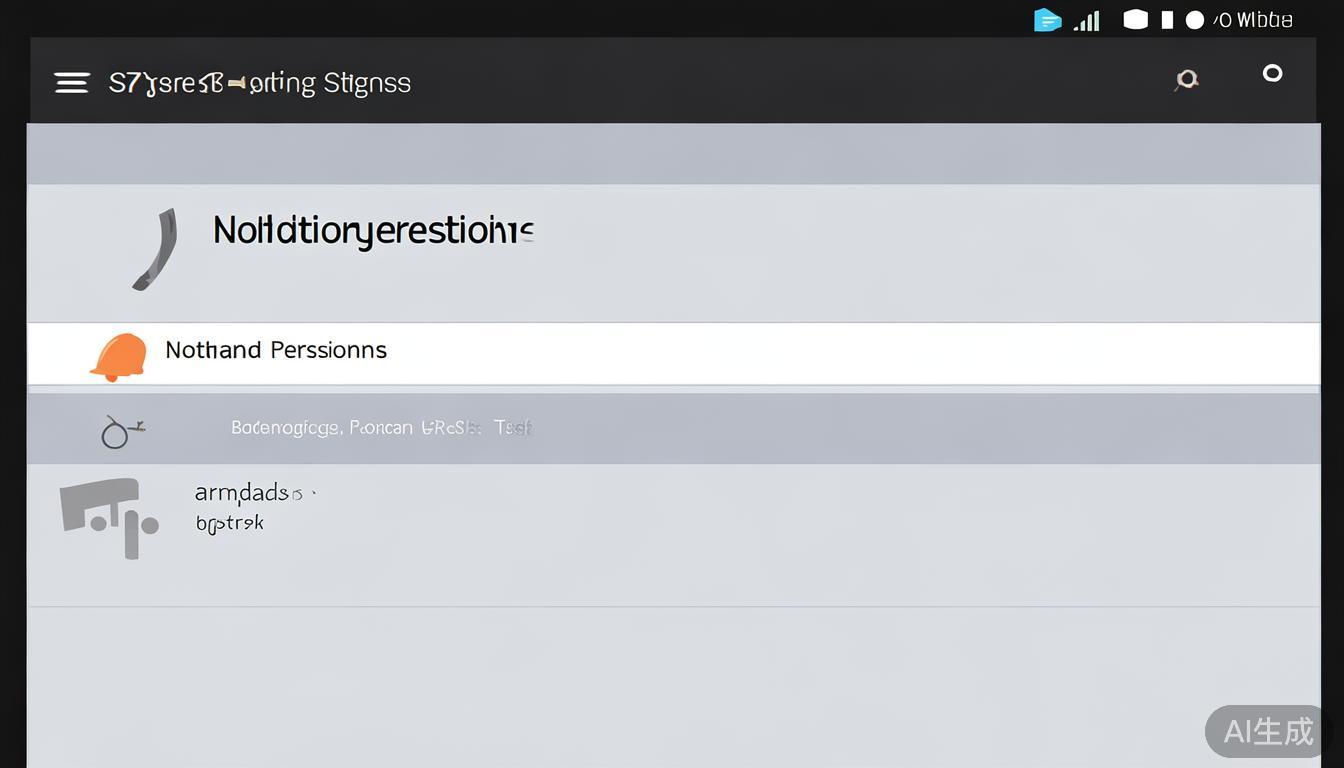Click the signal strength bars icon
Screen dimensions: 1344x768
[1087, 21]
